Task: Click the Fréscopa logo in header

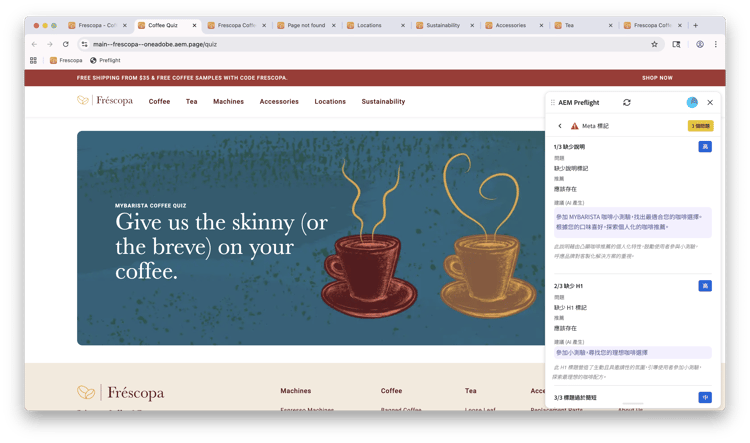Action: (x=105, y=100)
